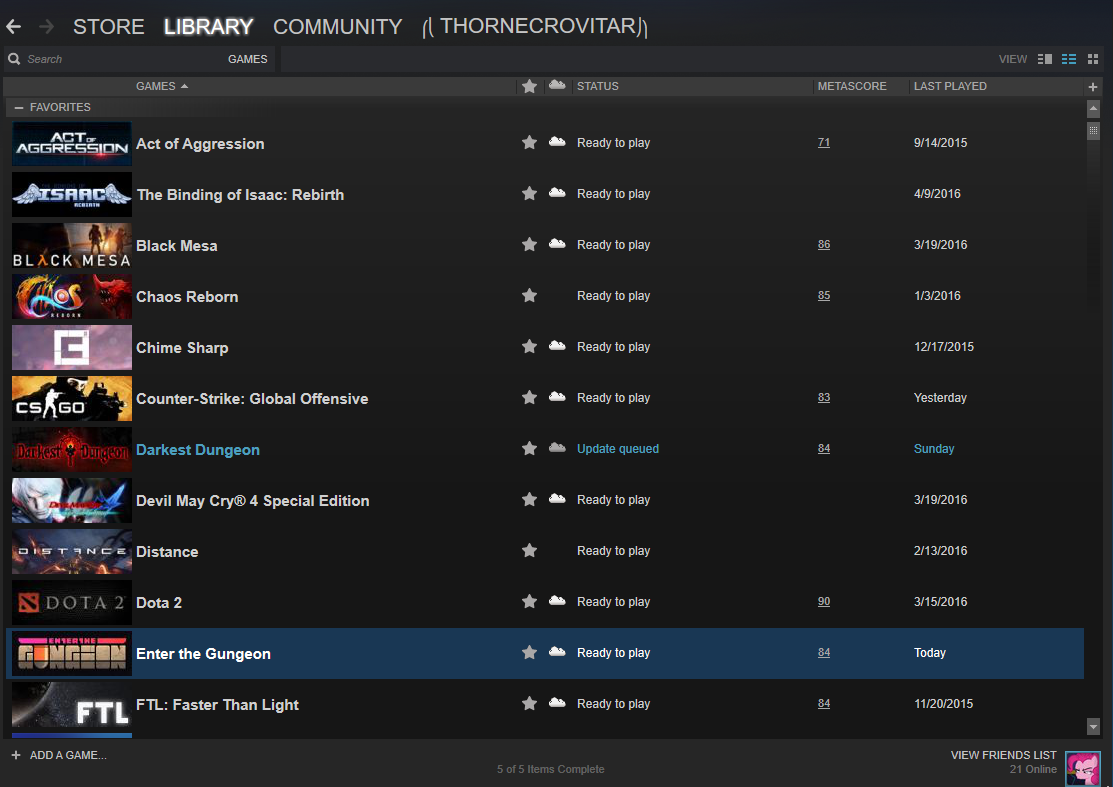Click the Enter the Gungeon cloud icon
The height and width of the screenshot is (787, 1113).
pyautogui.click(x=557, y=652)
